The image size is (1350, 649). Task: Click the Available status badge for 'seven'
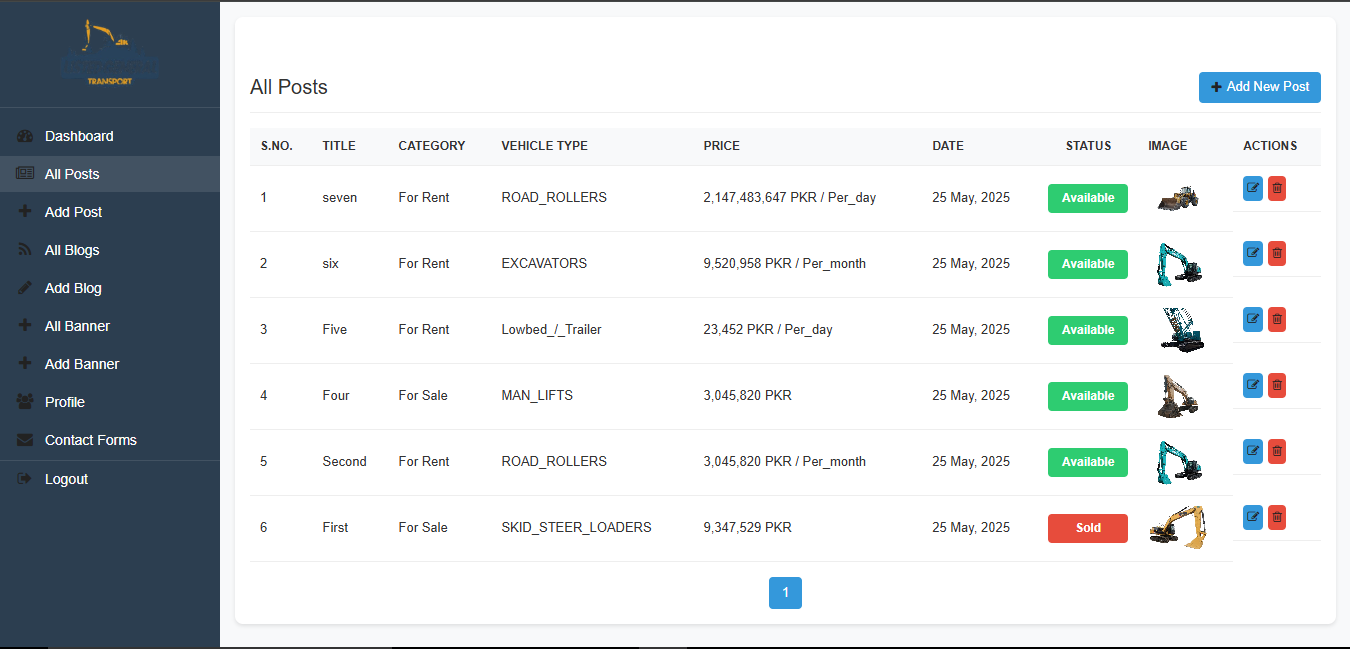[1088, 198]
